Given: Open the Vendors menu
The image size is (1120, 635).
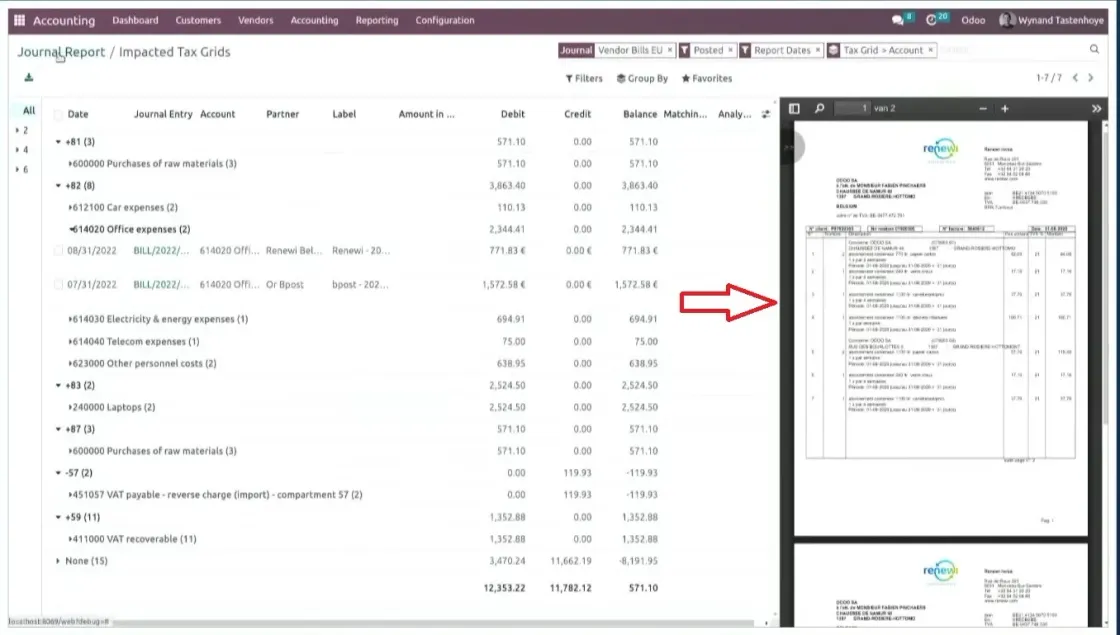Looking at the screenshot, I should click(x=256, y=20).
